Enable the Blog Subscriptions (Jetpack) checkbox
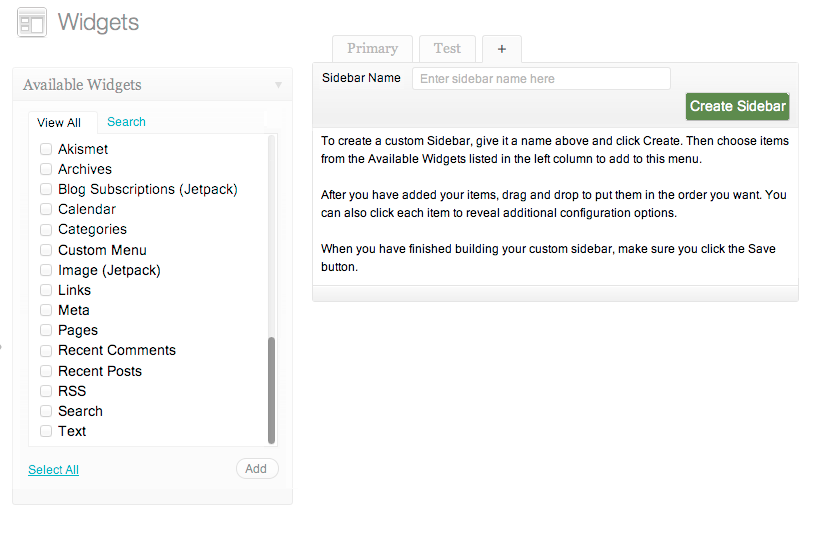The height and width of the screenshot is (548, 837). click(x=46, y=189)
